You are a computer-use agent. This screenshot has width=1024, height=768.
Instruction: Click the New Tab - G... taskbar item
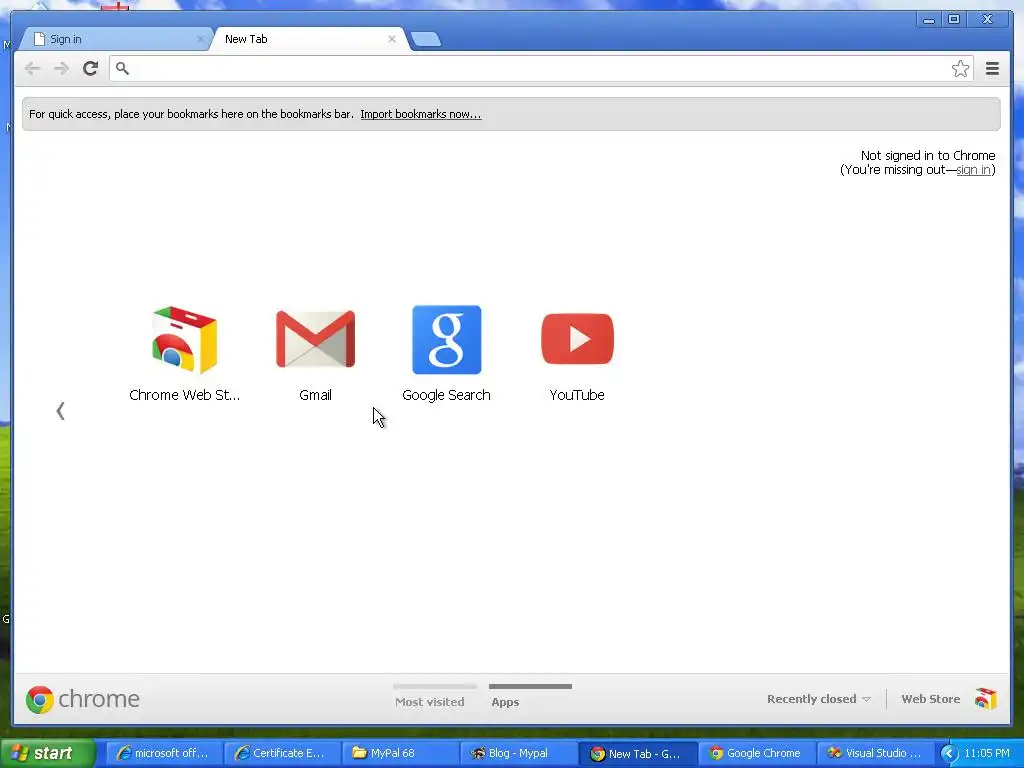click(x=637, y=753)
